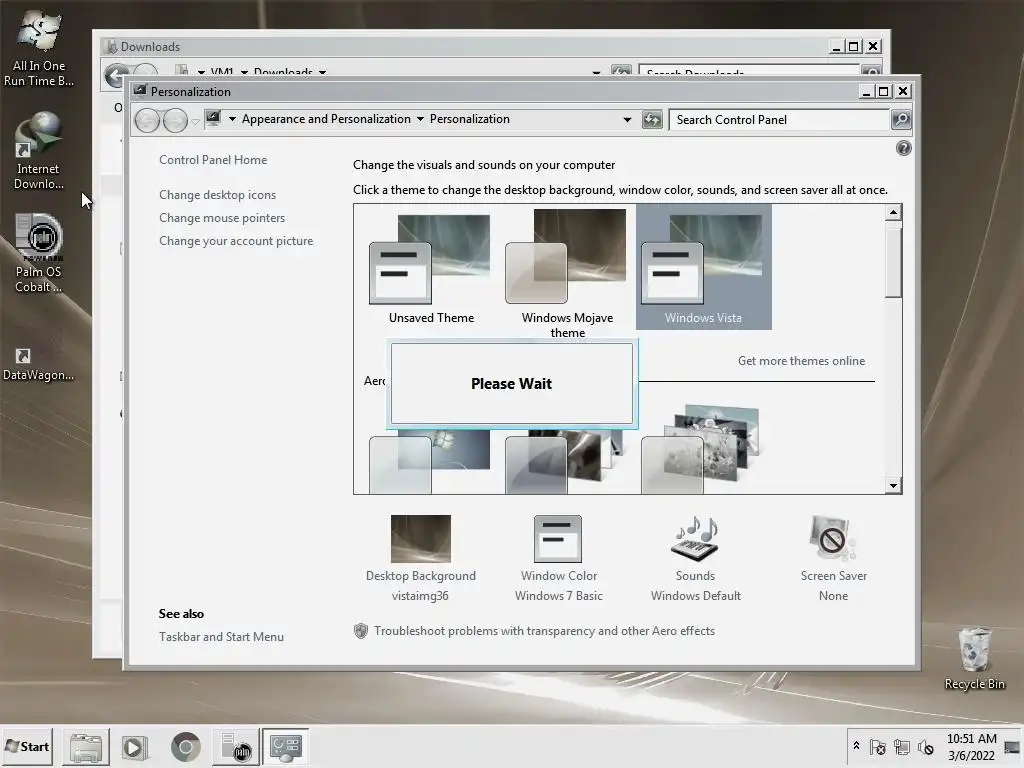Open the file explorer taskbar icon
Image resolution: width=1024 pixels, height=768 pixels.
coord(86,747)
